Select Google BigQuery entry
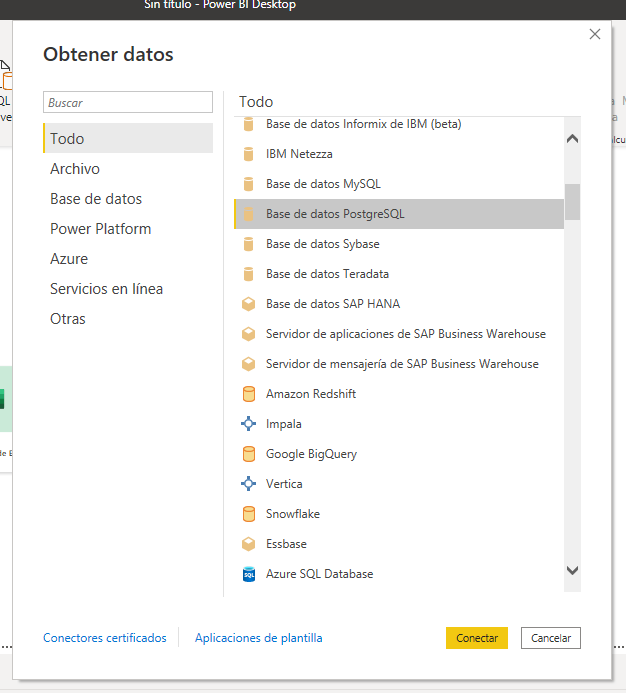 click(399, 454)
